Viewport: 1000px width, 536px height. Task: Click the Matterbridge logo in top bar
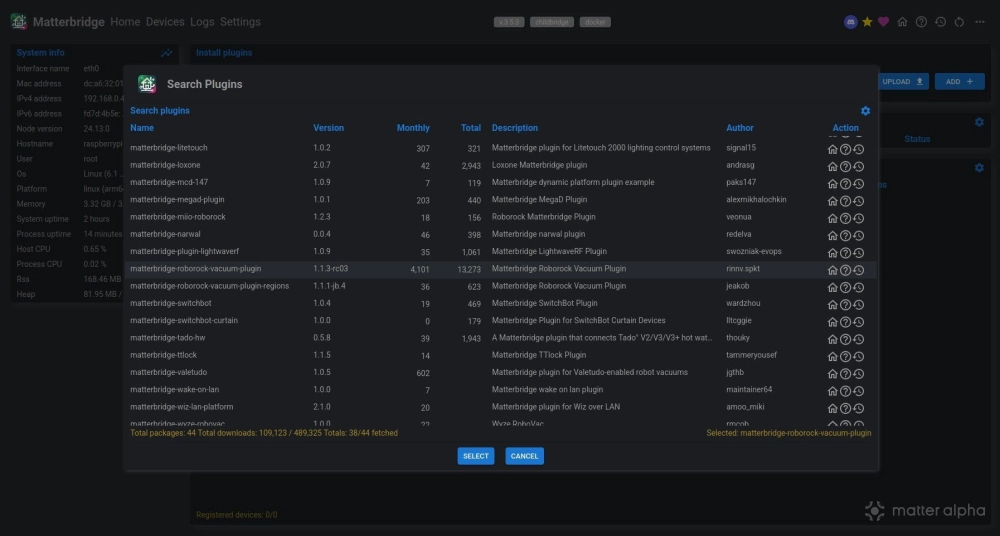[x=18, y=21]
